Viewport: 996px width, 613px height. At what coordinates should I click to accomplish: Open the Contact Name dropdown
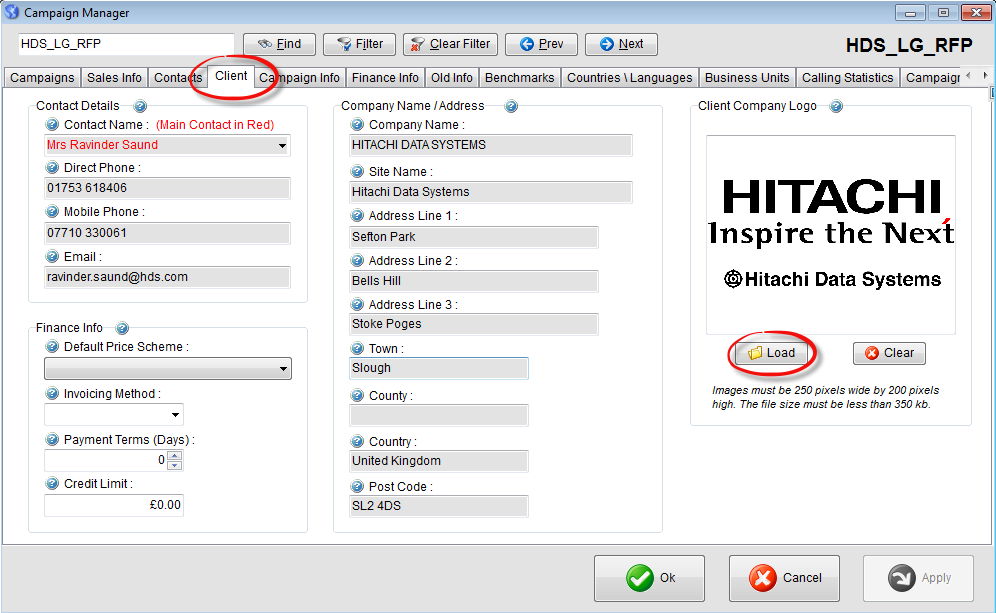point(282,145)
